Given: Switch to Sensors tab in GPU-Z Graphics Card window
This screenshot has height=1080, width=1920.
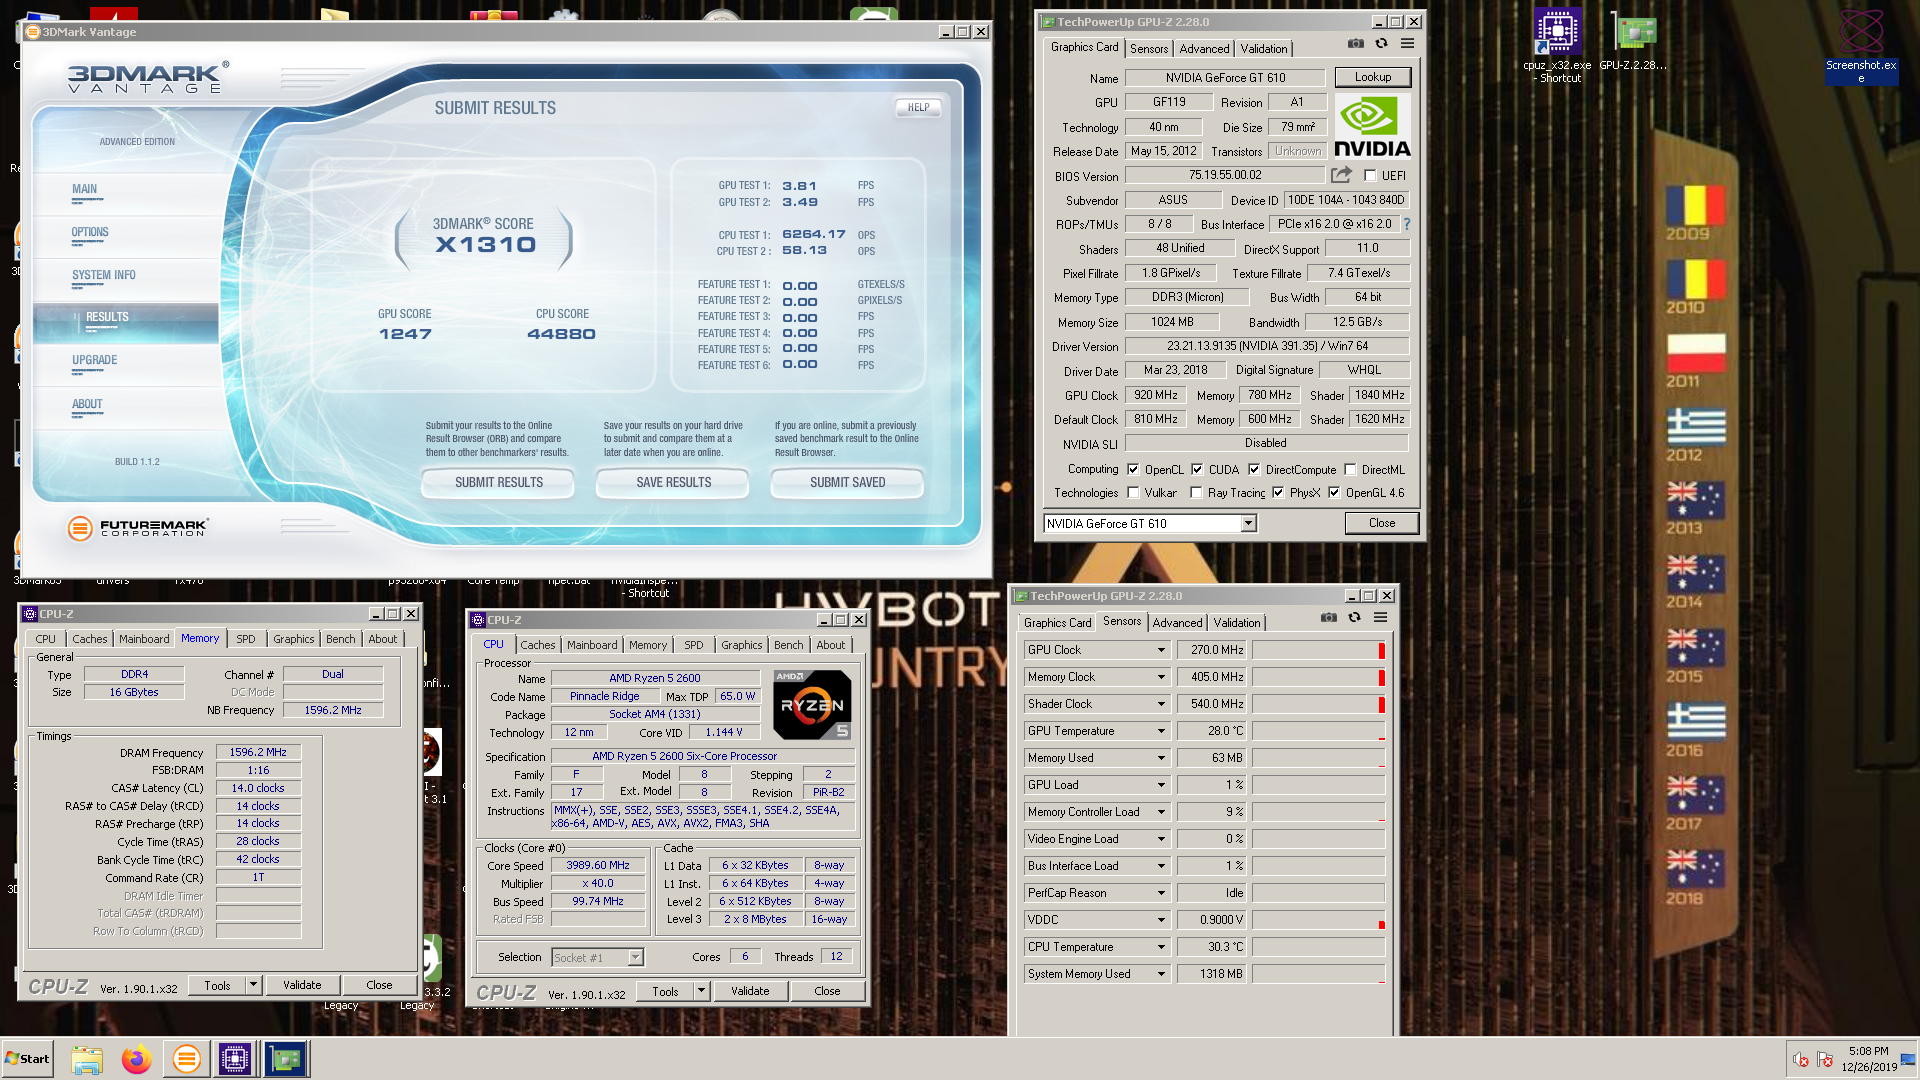Looking at the screenshot, I should click(1149, 49).
